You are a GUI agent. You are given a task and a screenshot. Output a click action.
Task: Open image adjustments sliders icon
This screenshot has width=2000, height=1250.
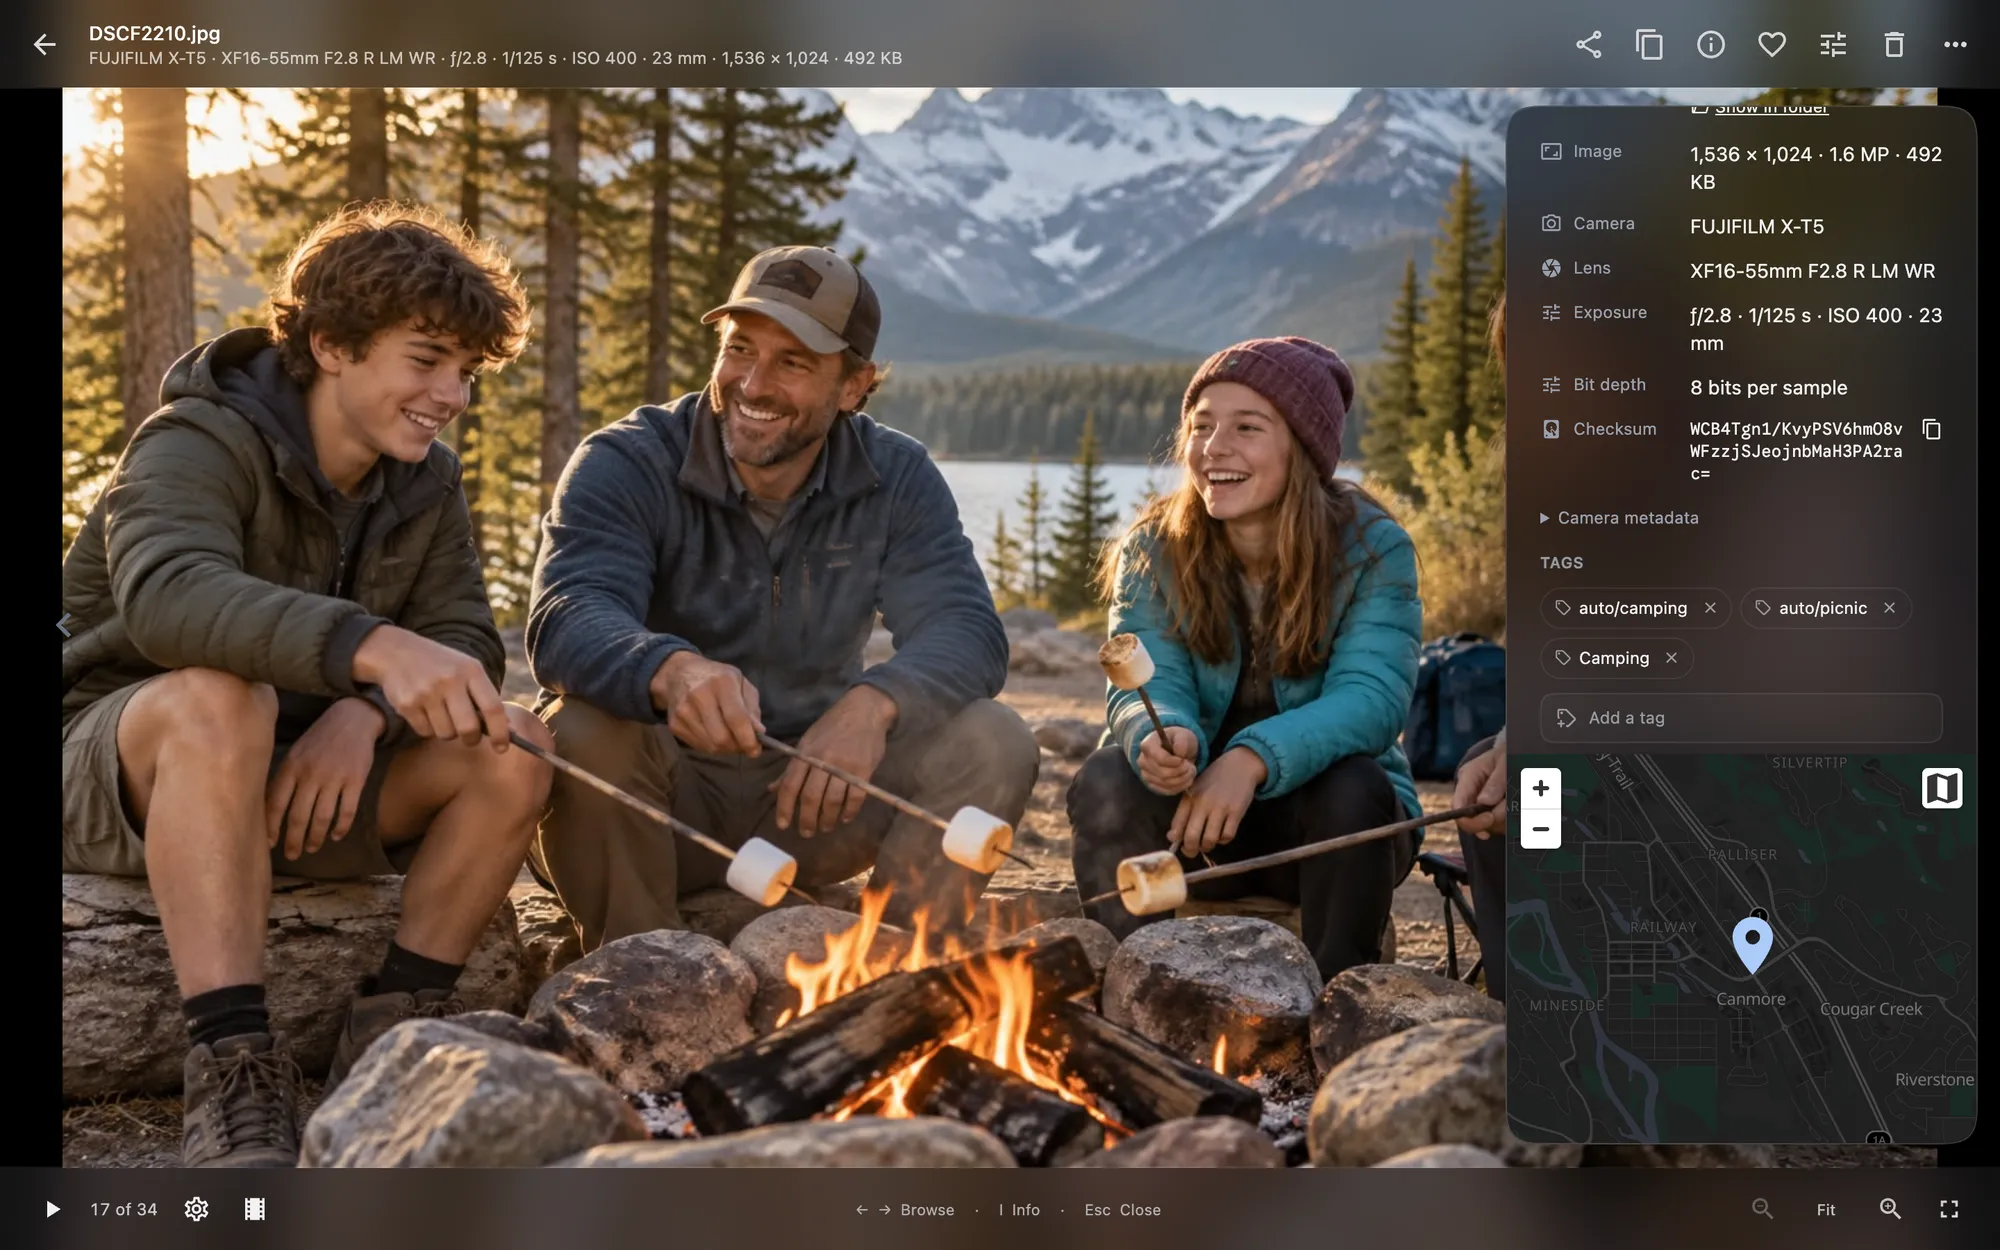point(1833,44)
